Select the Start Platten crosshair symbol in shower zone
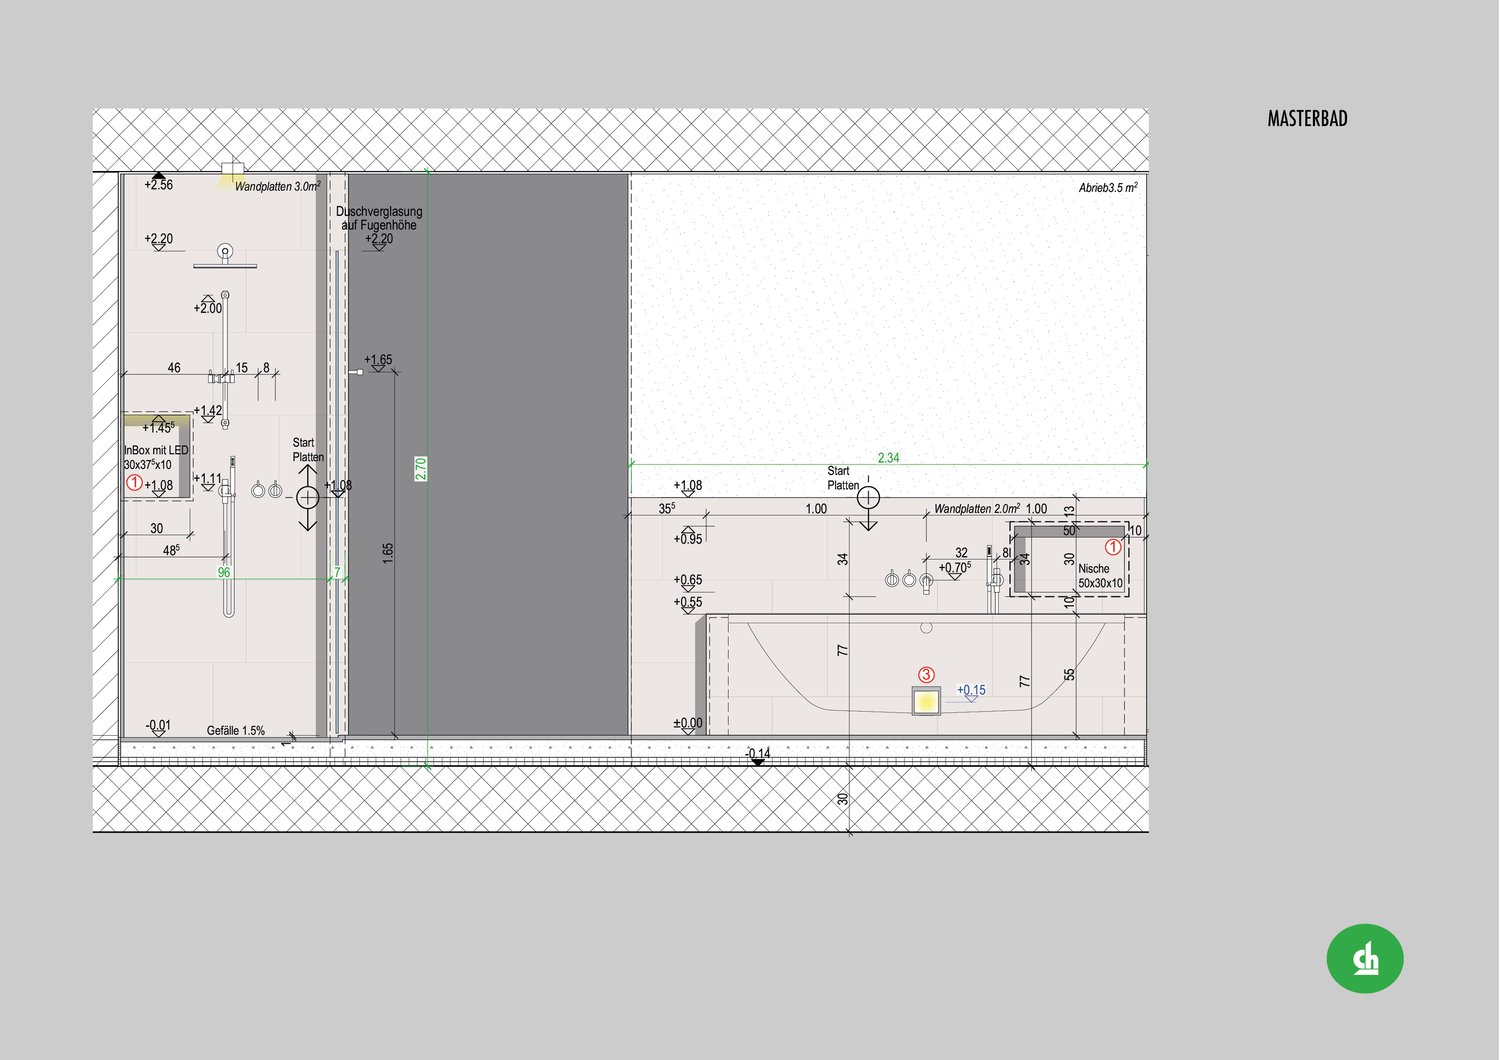The width and height of the screenshot is (1500, 1060). pyautogui.click(x=307, y=496)
